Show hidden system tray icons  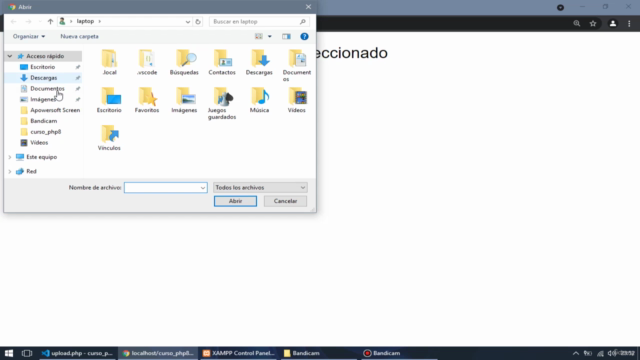pyautogui.click(x=576, y=353)
